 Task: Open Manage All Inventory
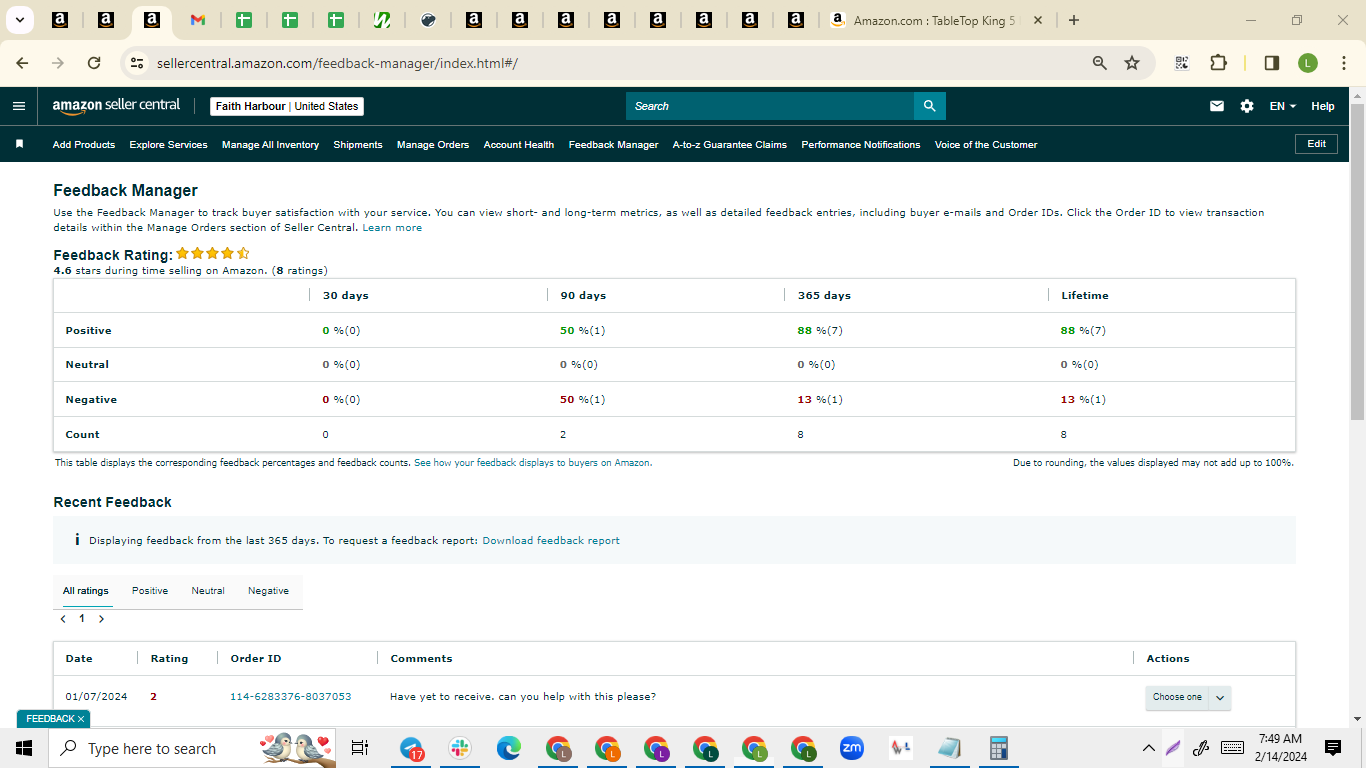(x=270, y=145)
